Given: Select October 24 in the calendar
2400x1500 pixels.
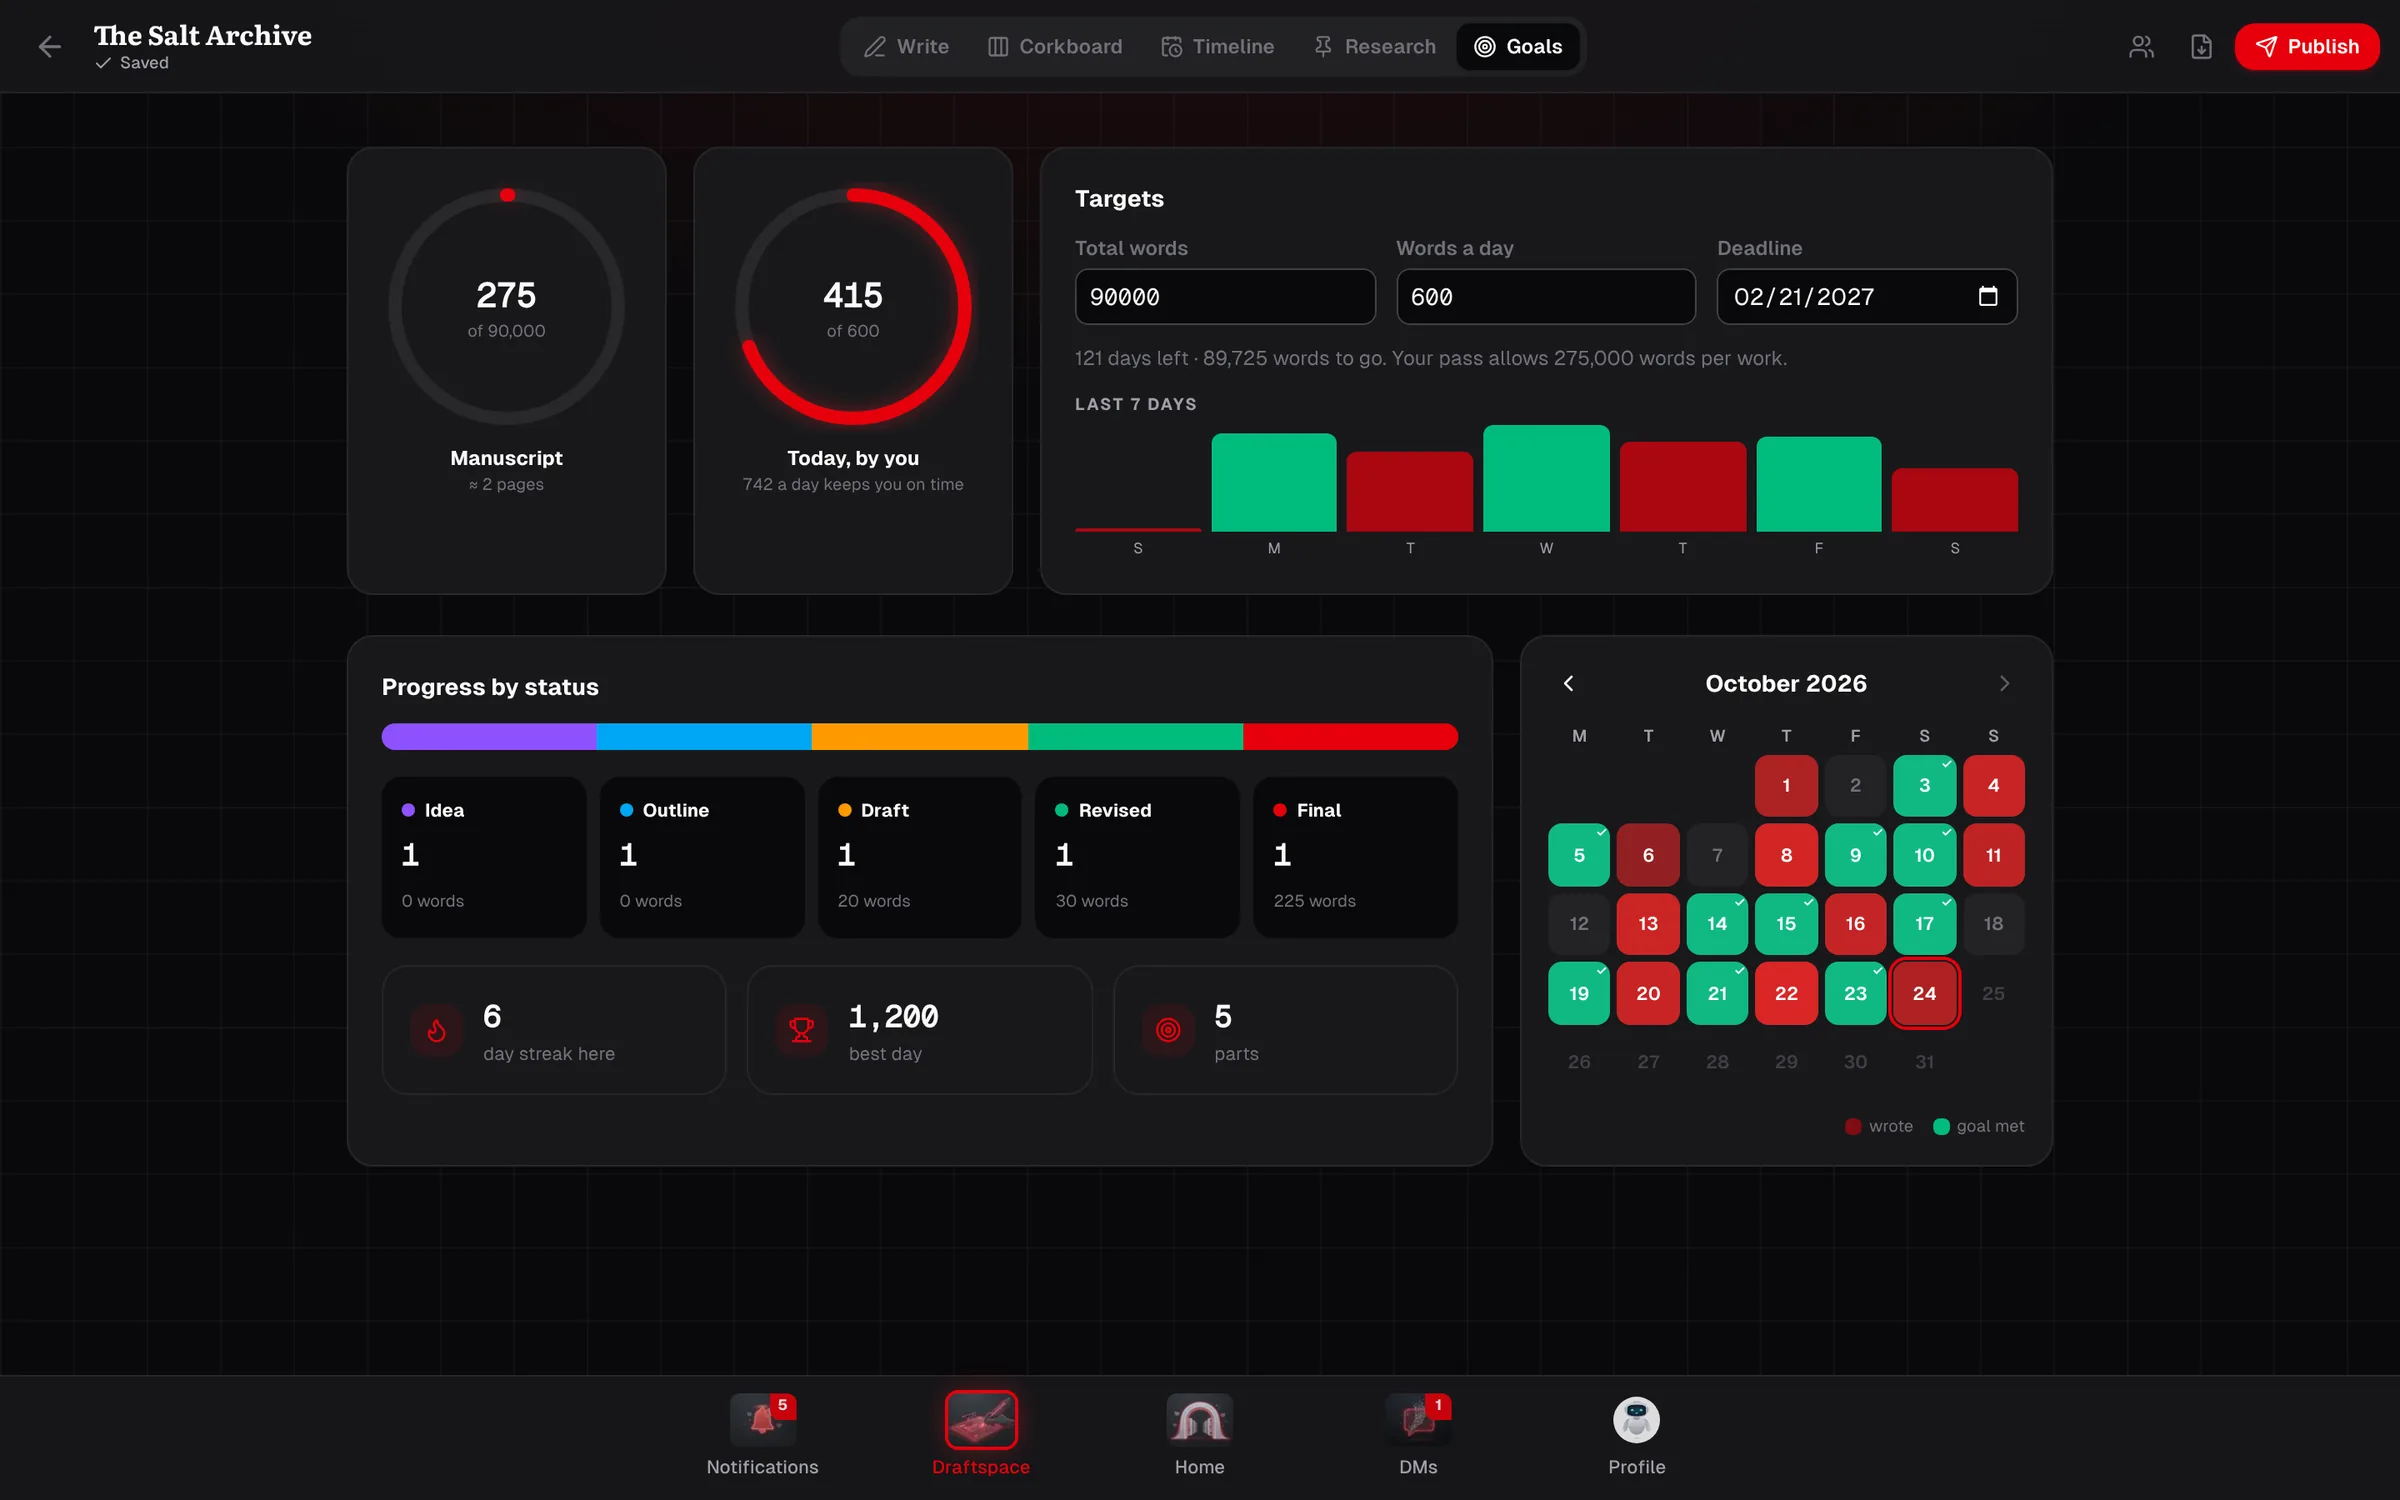Looking at the screenshot, I should click(1924, 993).
